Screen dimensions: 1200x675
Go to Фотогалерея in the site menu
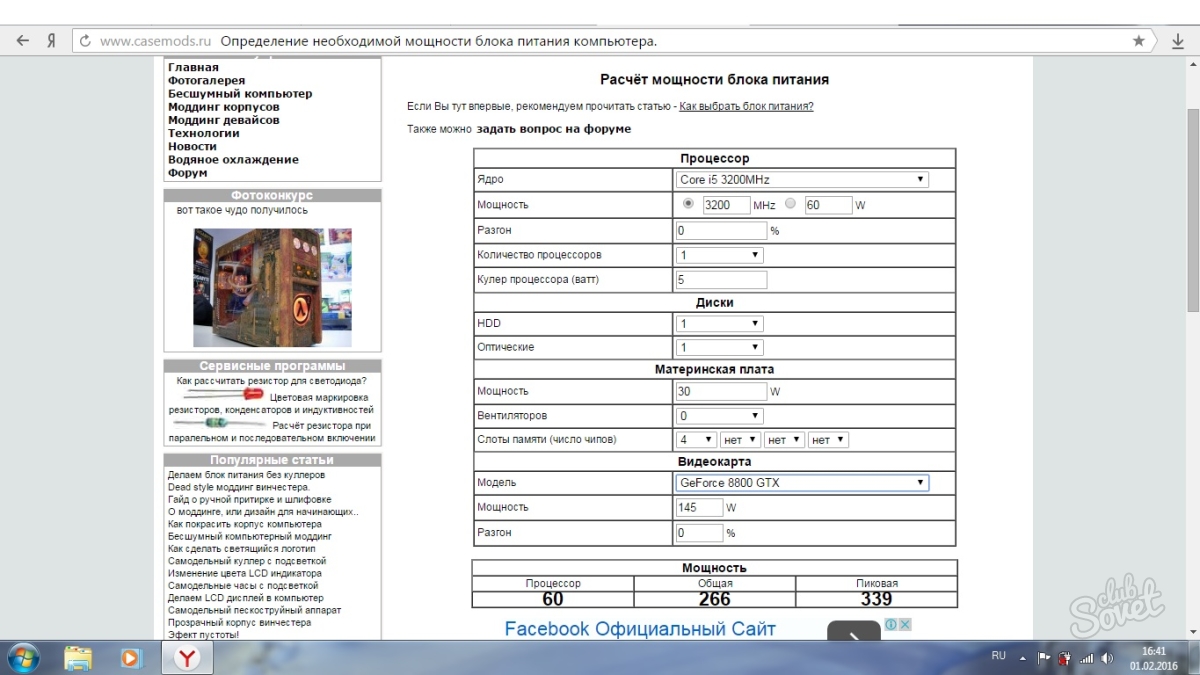[206, 81]
